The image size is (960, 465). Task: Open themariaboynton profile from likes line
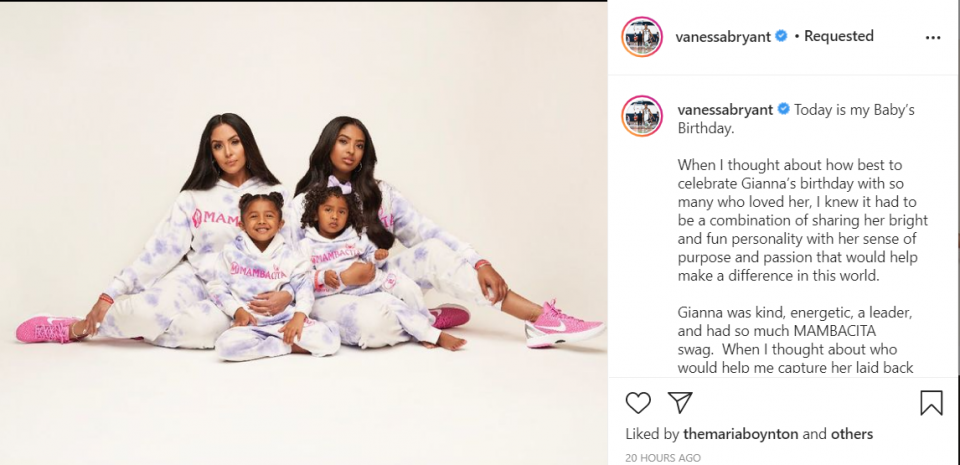click(740, 434)
